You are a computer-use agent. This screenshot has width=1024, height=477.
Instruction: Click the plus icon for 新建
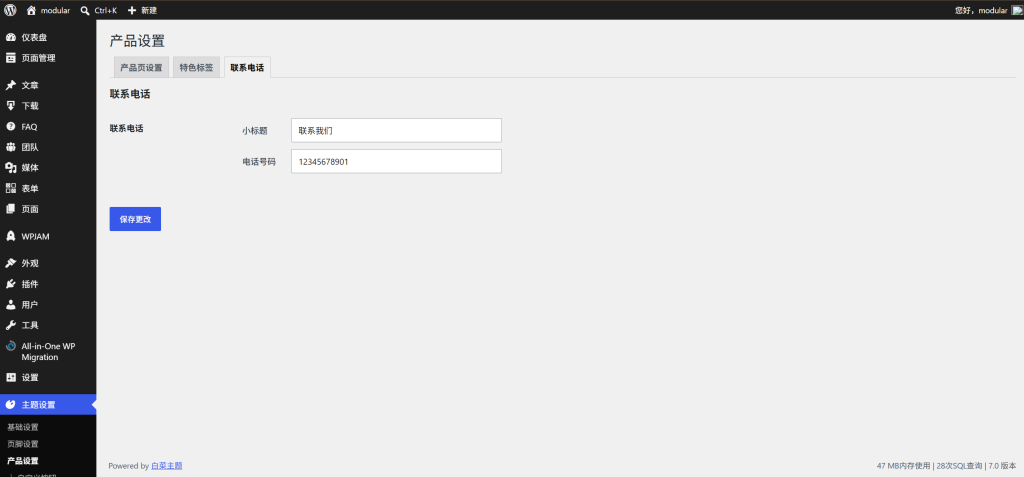pos(132,10)
